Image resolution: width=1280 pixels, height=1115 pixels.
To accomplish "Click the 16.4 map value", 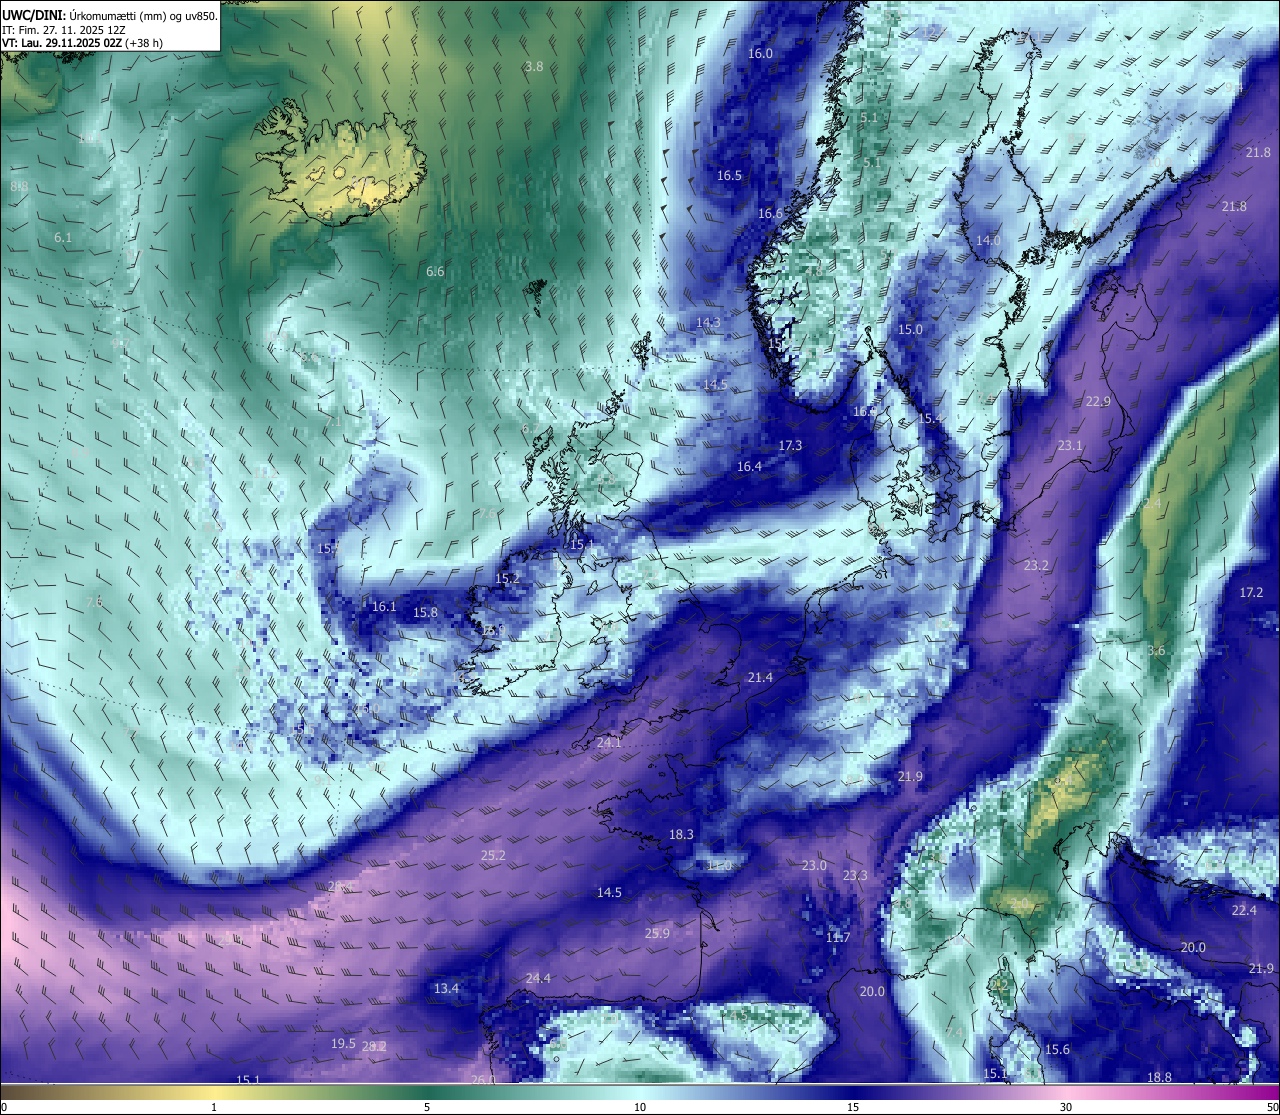I will coord(749,466).
